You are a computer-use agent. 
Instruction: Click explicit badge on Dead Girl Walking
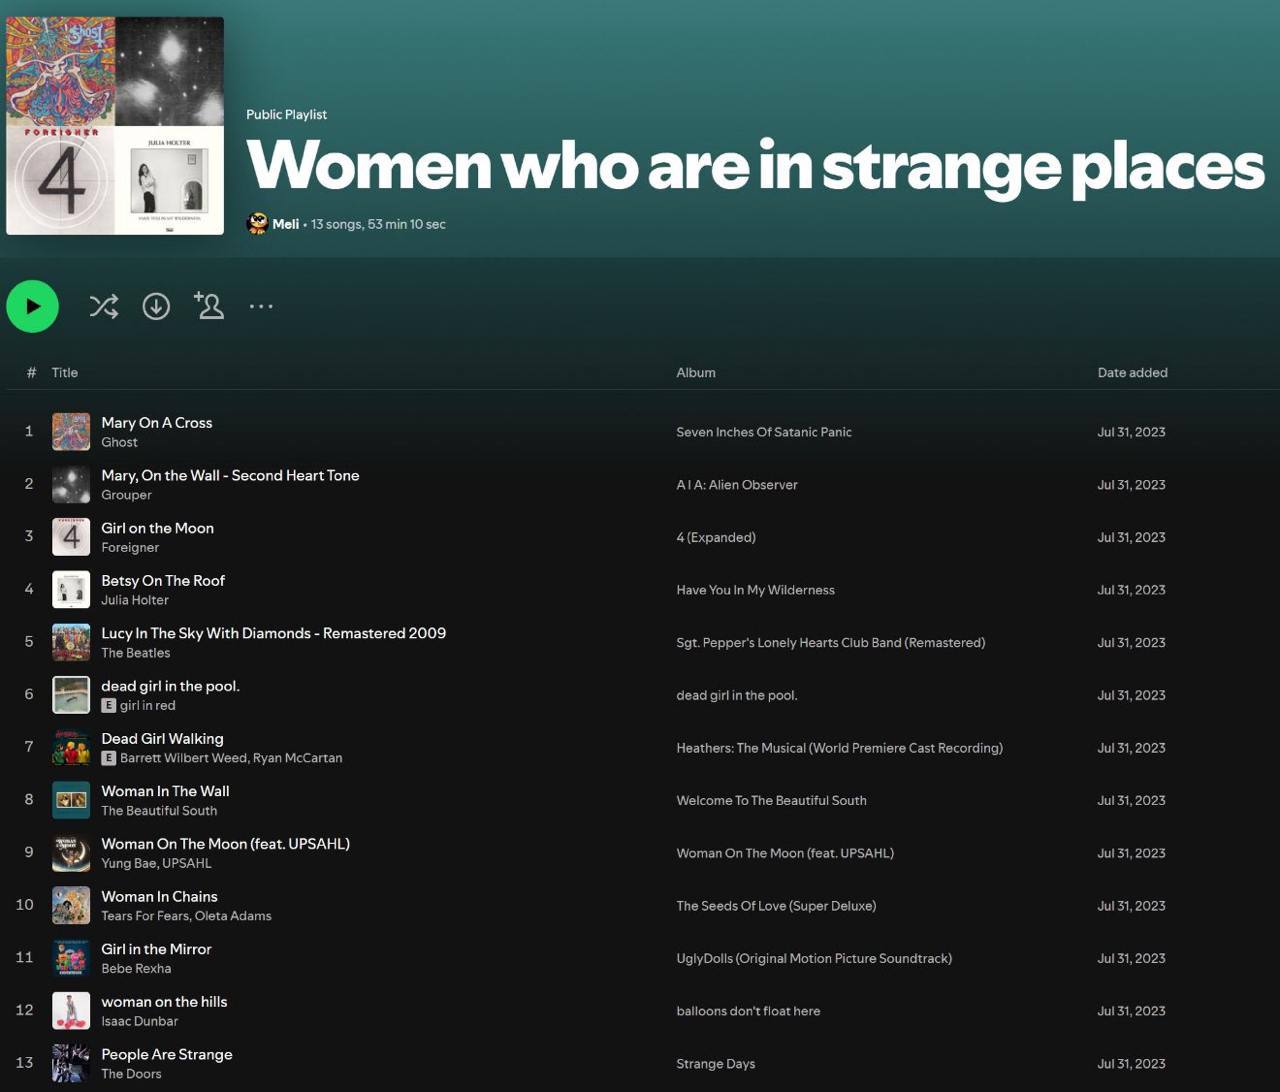click(108, 758)
